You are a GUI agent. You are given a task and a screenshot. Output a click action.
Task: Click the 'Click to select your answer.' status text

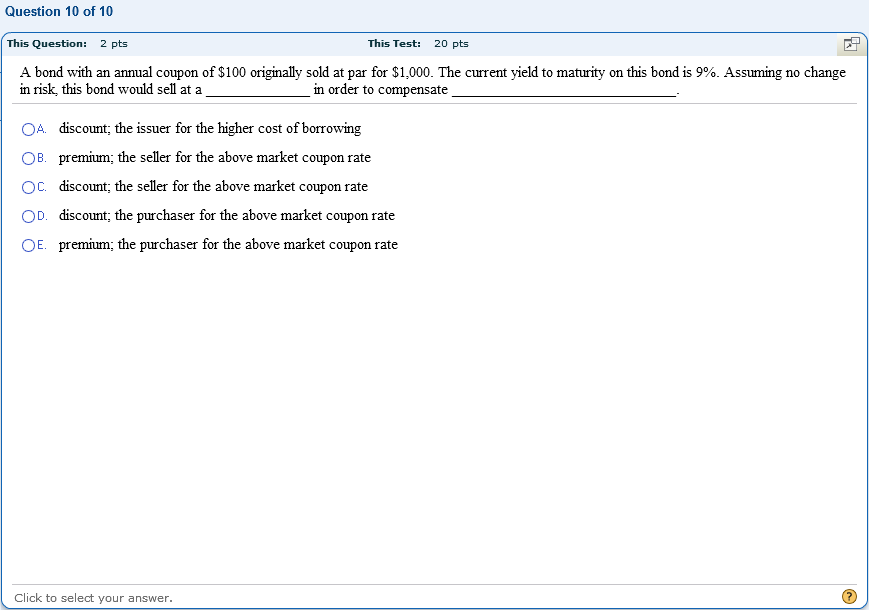(93, 598)
